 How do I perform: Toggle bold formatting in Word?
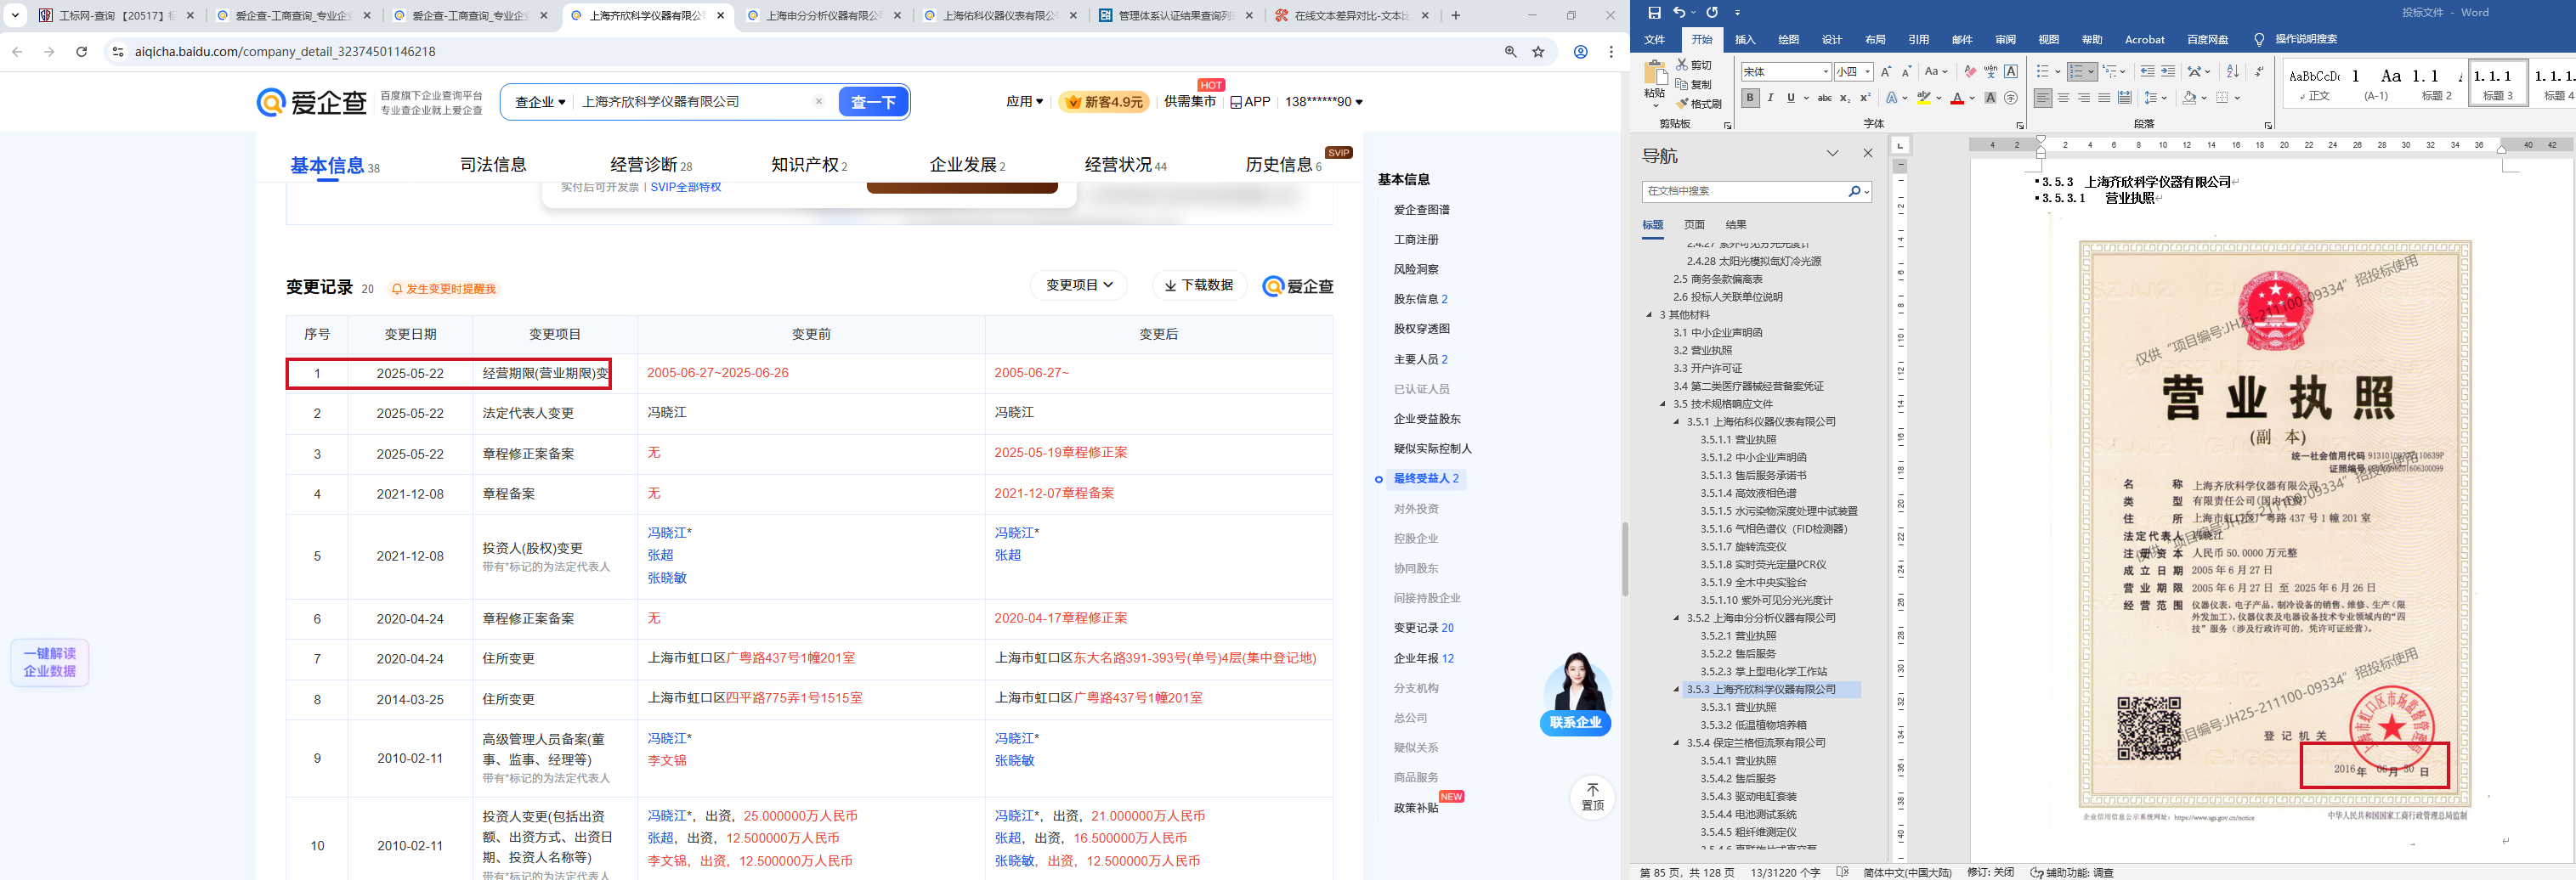click(1750, 98)
